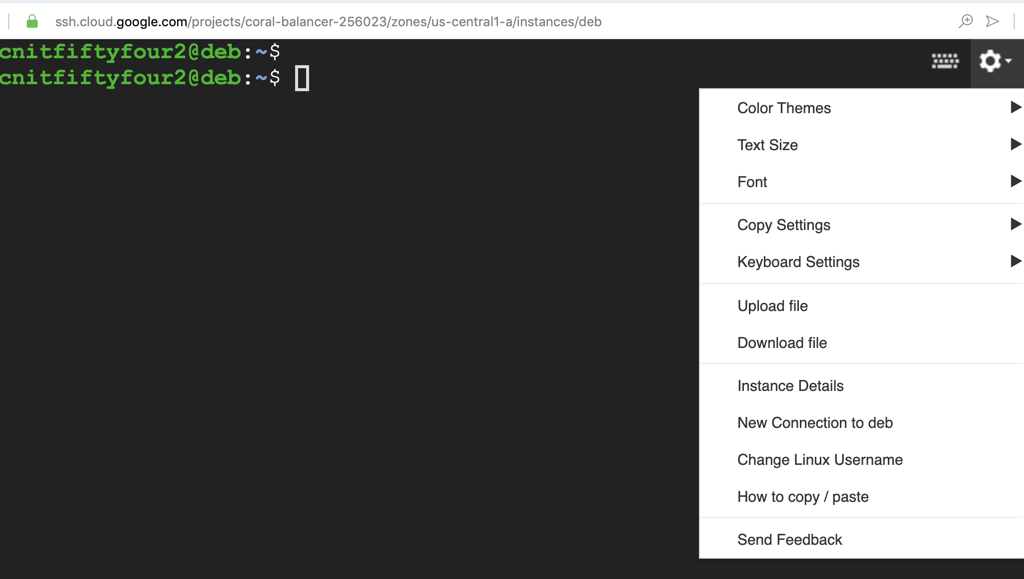Viewport: 1024px width, 579px height.
Task: Click the zoom magnifier icon in address bar
Action: [966, 21]
